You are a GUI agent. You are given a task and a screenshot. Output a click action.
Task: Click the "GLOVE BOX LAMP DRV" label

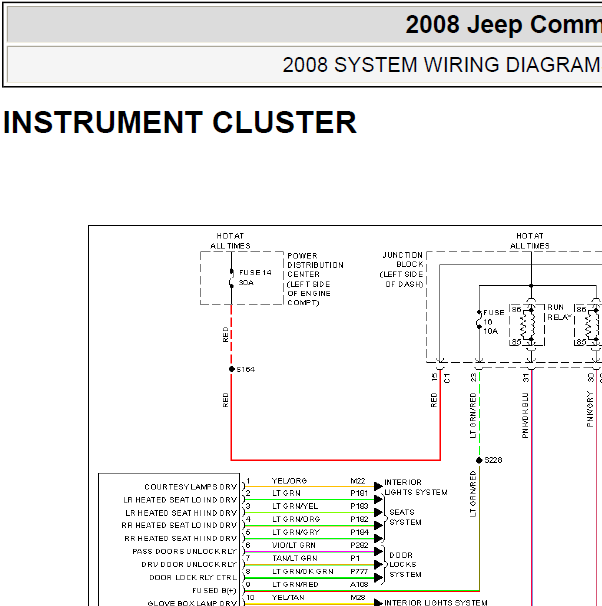click(x=192, y=603)
